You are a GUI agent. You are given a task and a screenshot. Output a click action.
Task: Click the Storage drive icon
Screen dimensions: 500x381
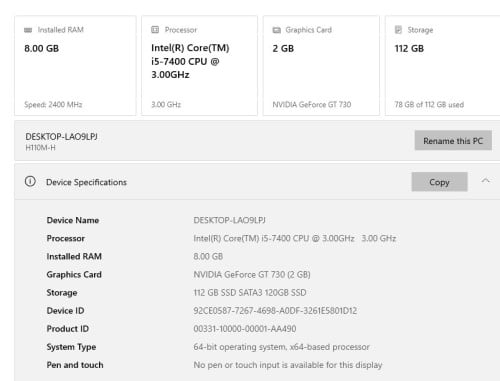pos(398,30)
